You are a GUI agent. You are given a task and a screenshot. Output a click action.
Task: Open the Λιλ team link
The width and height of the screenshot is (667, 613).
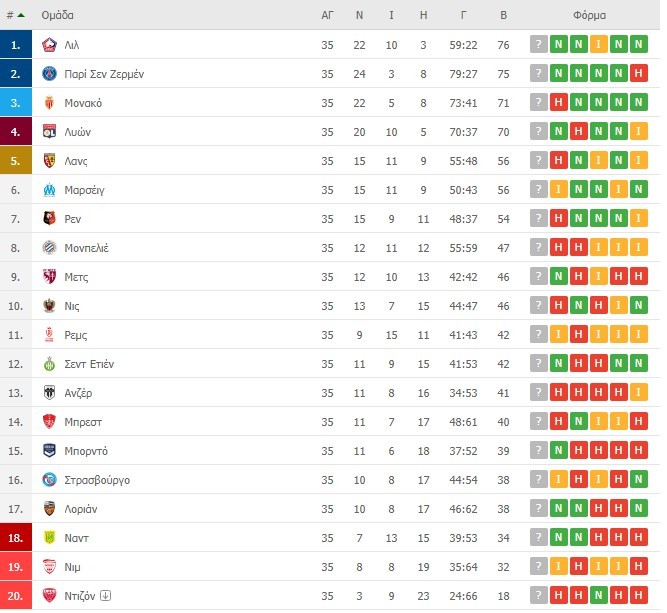pos(71,45)
